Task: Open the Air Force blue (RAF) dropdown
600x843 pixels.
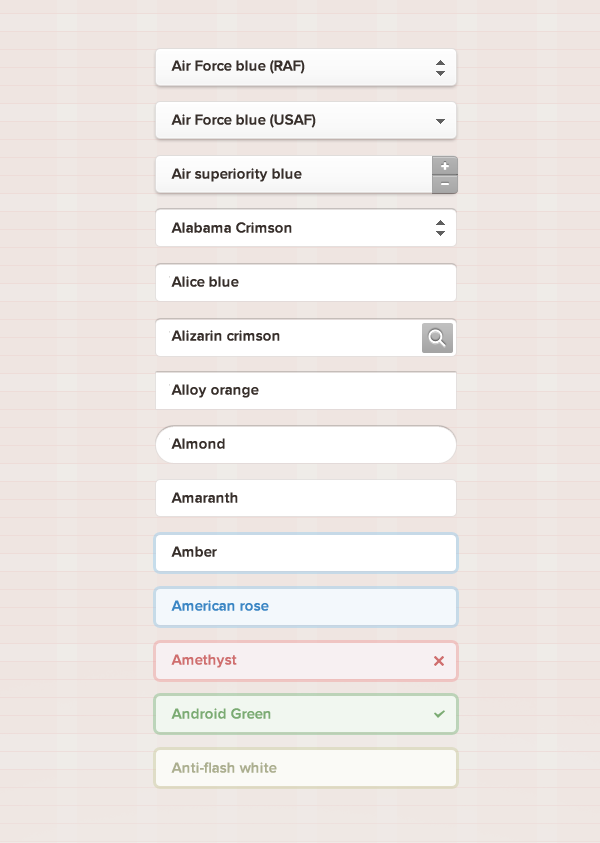Action: pos(290,67)
